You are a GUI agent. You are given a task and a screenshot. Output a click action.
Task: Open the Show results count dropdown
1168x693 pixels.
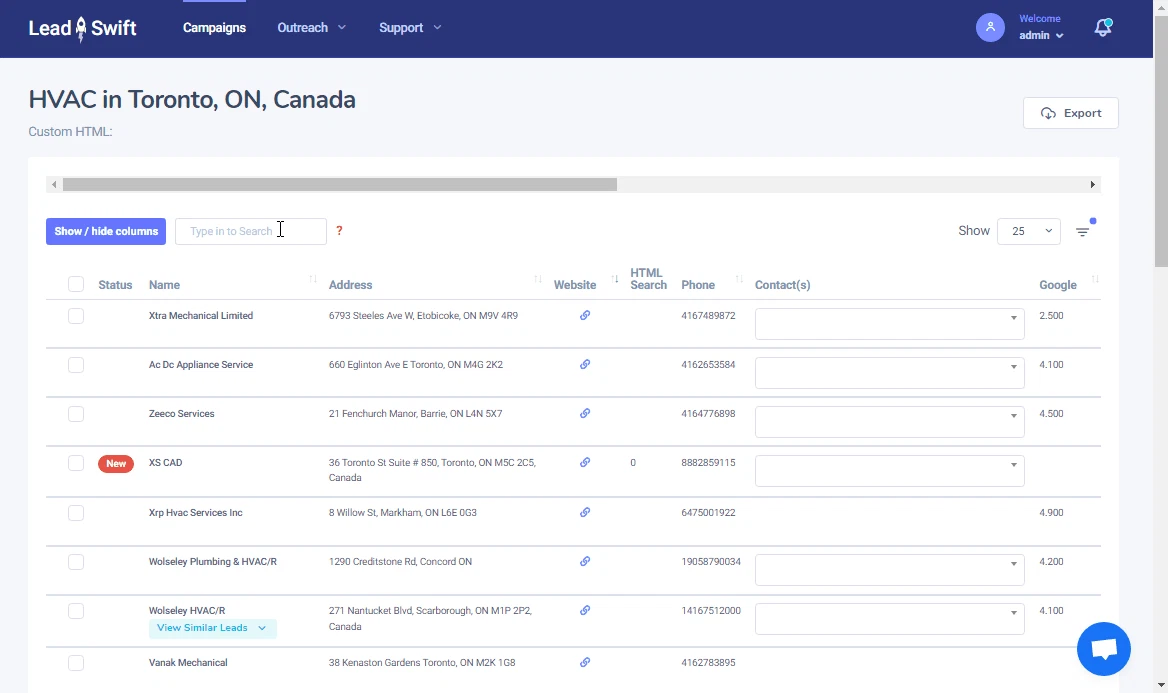(x=1028, y=231)
